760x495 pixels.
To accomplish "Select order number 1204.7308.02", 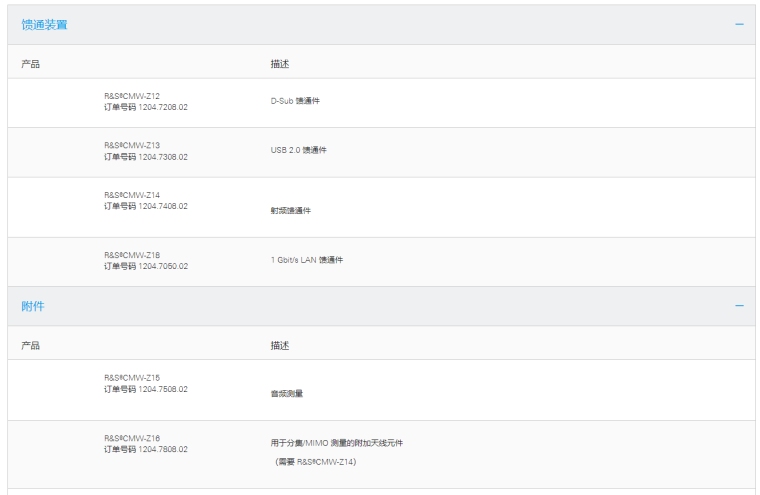I will pyautogui.click(x=163, y=157).
